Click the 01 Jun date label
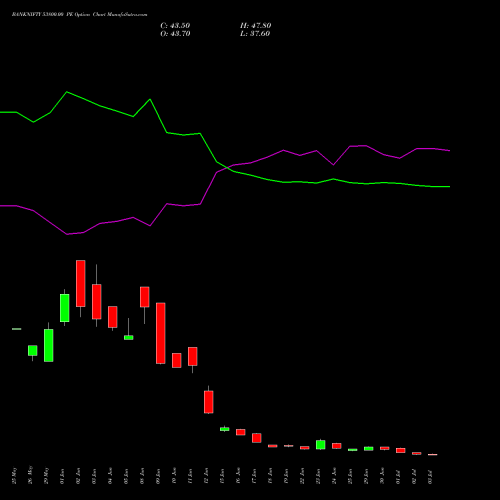500x500 pixels. coord(62,476)
